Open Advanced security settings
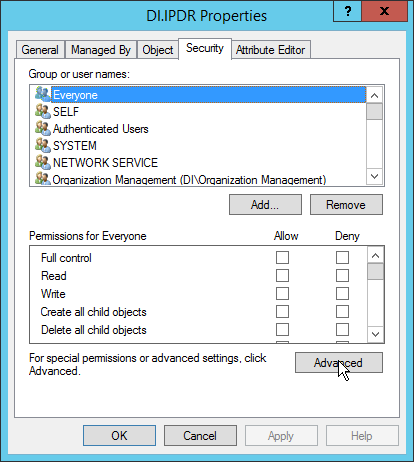 pos(339,363)
